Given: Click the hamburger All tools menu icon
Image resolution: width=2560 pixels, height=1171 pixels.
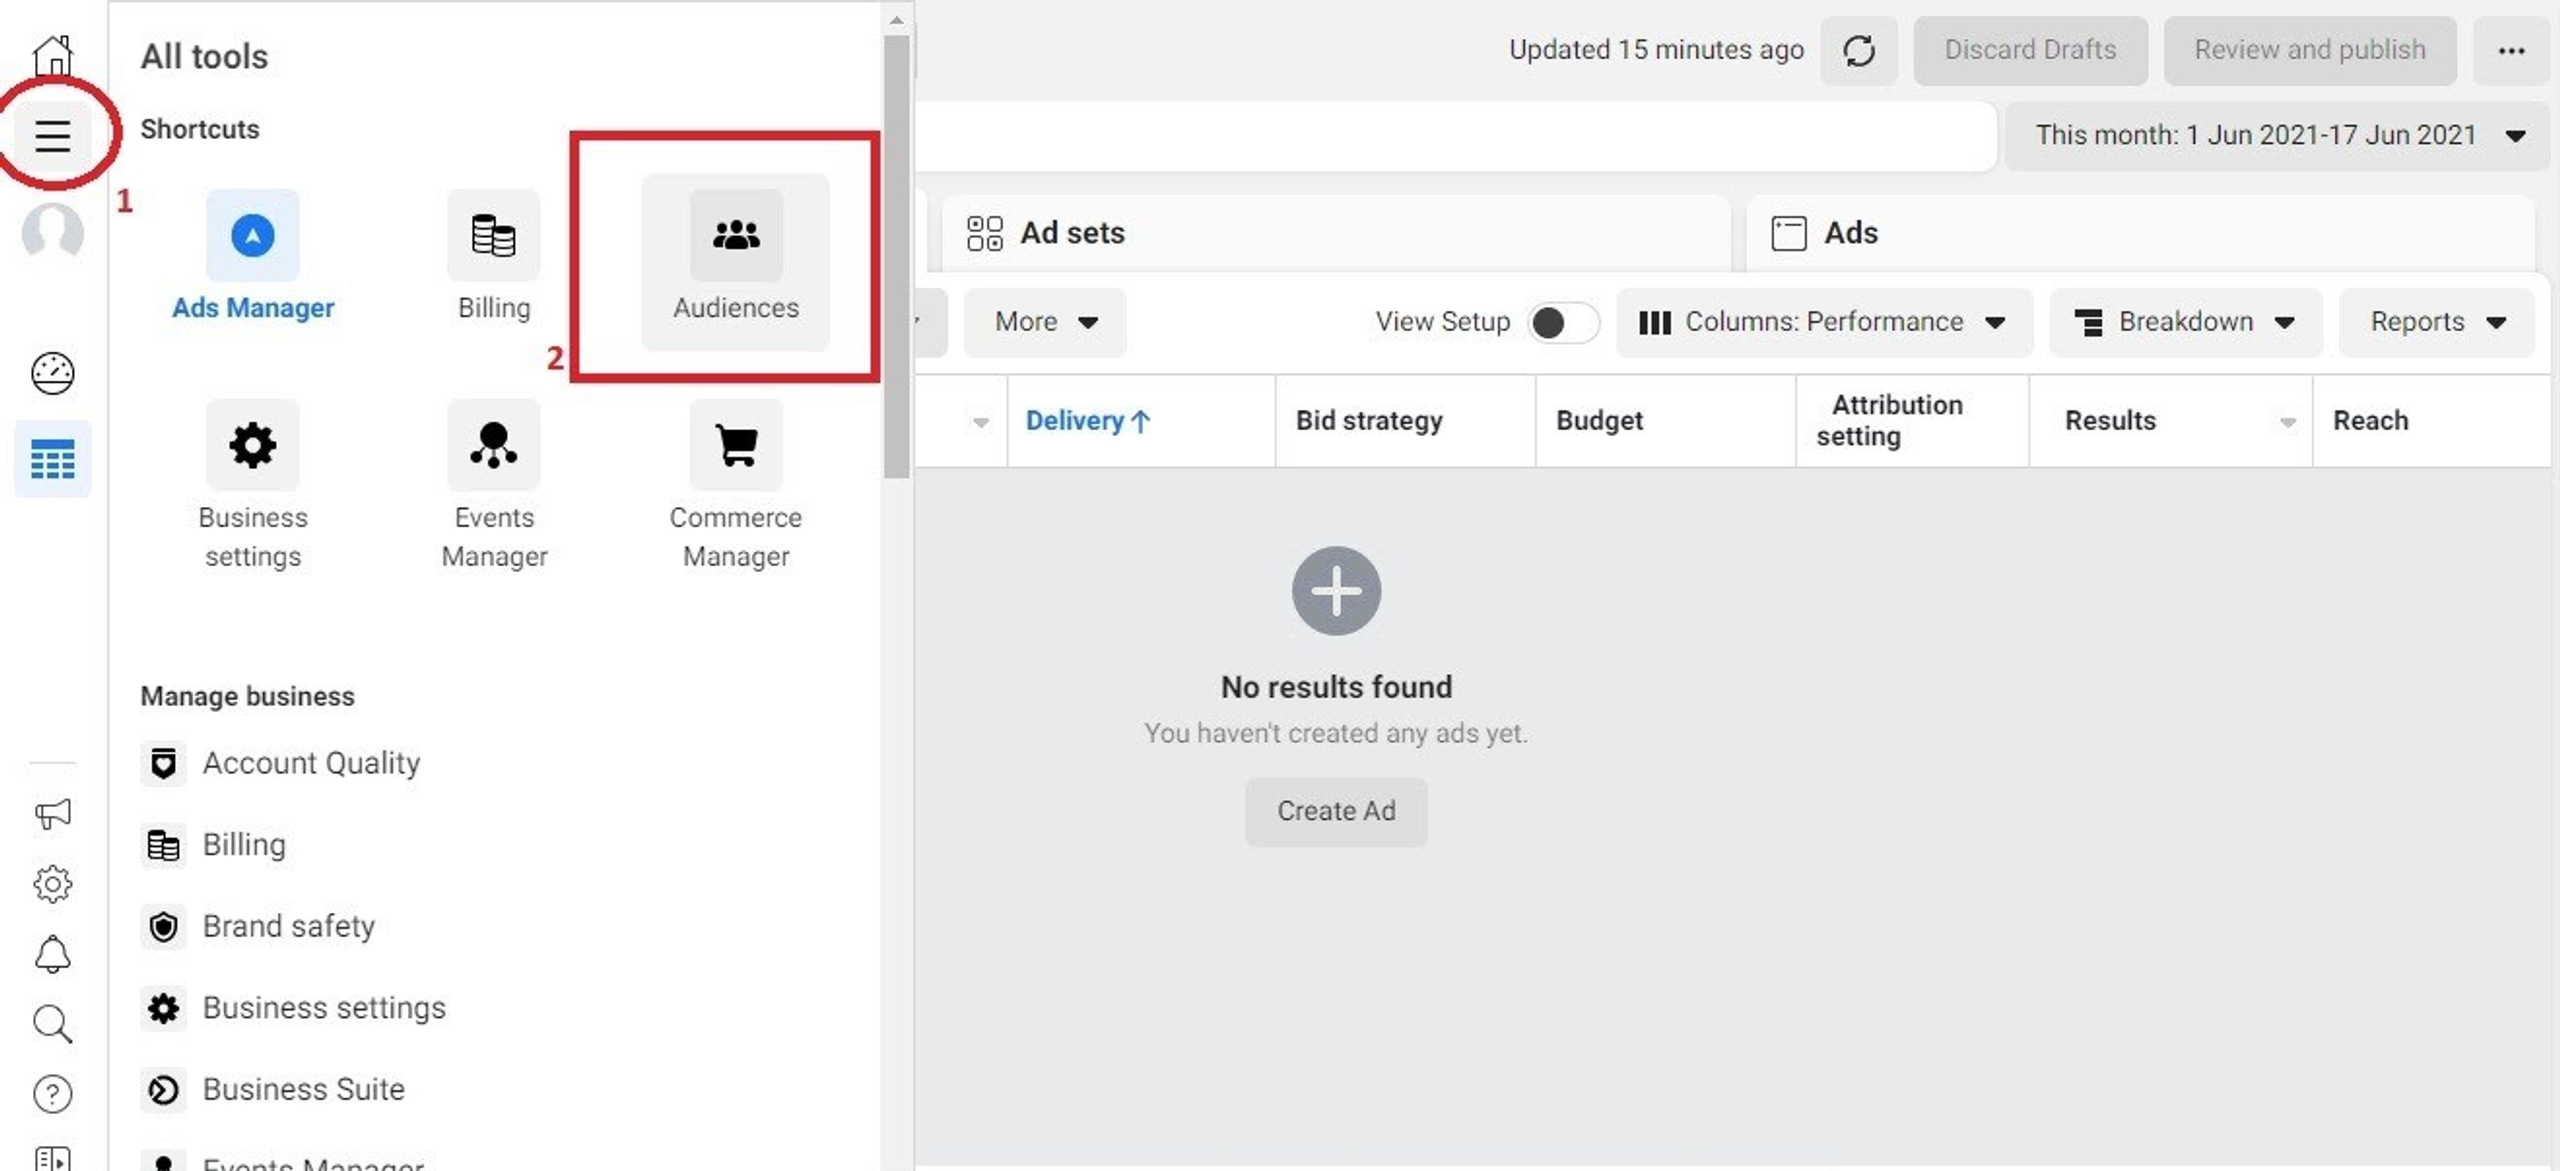Looking at the screenshot, I should pyautogui.click(x=53, y=135).
